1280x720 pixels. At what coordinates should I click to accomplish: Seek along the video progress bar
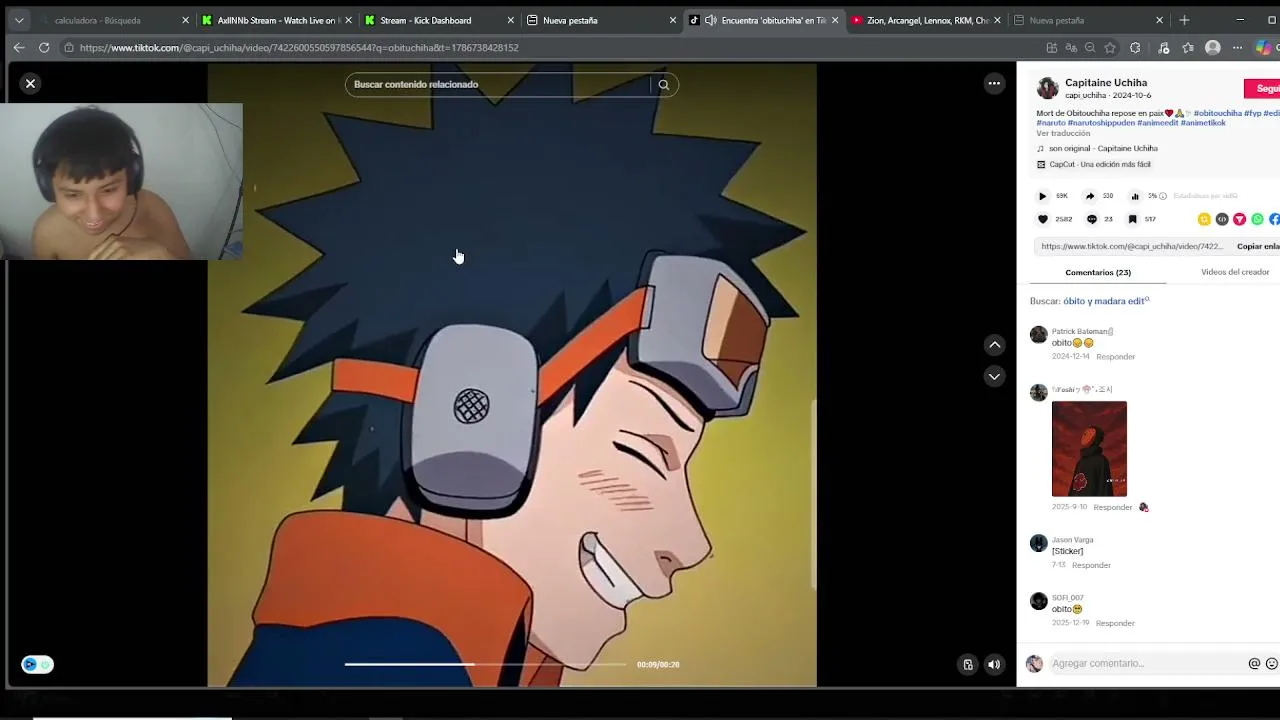coord(485,664)
